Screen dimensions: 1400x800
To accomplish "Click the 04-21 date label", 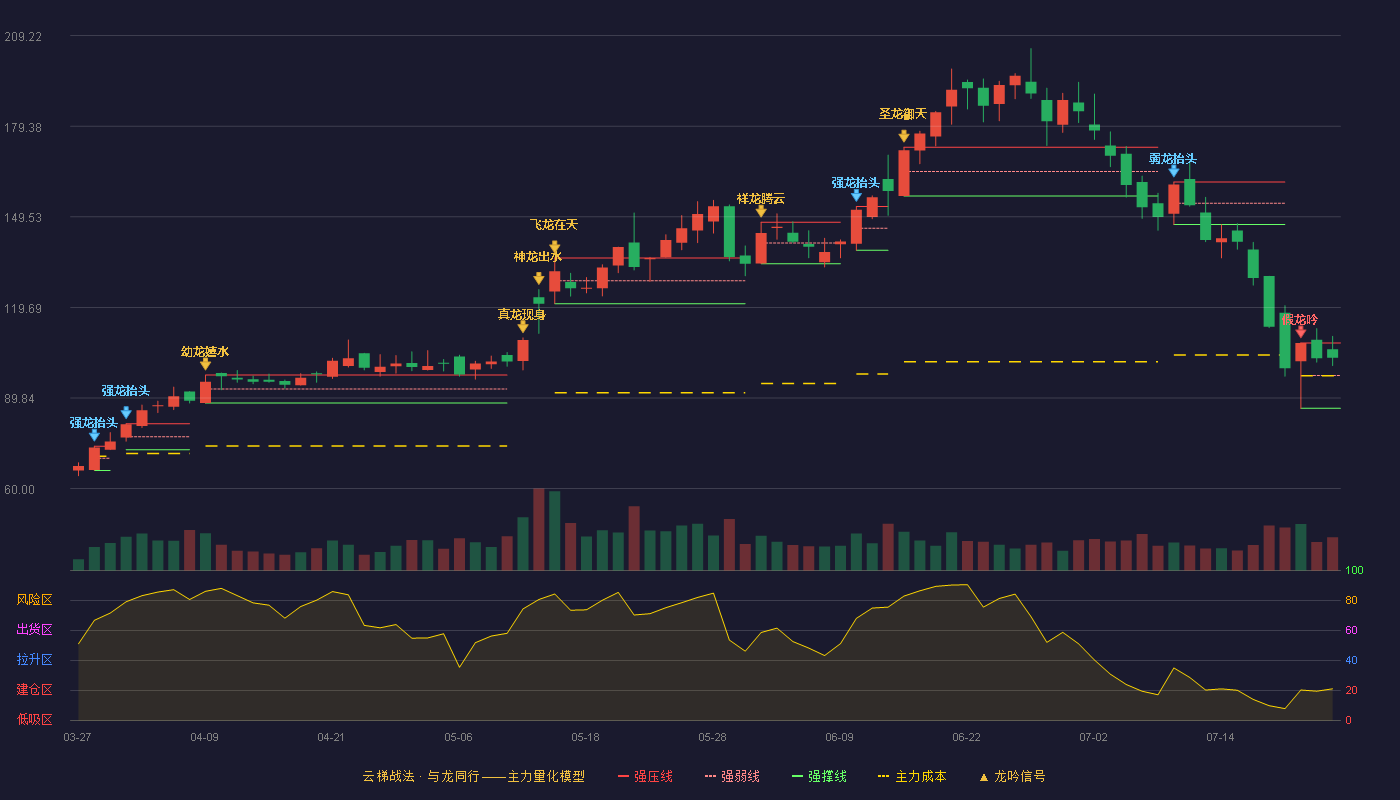I will click(x=331, y=737).
